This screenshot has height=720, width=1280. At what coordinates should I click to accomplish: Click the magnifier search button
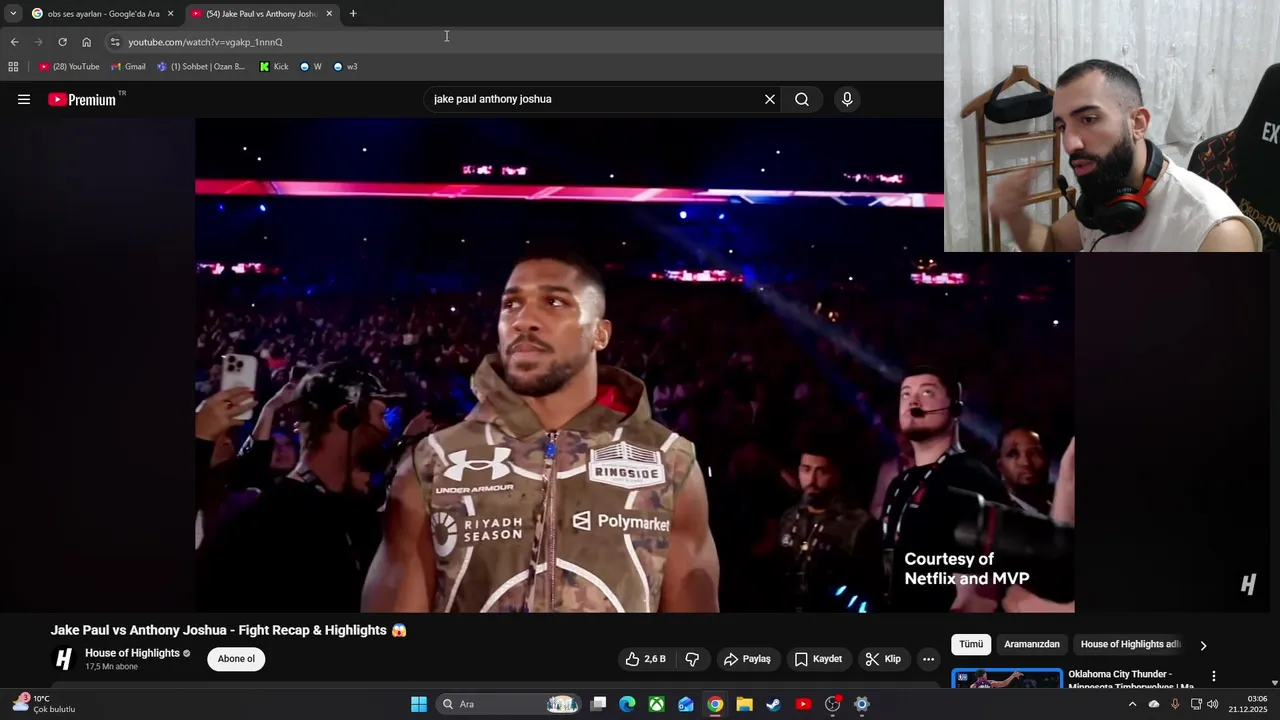click(802, 99)
